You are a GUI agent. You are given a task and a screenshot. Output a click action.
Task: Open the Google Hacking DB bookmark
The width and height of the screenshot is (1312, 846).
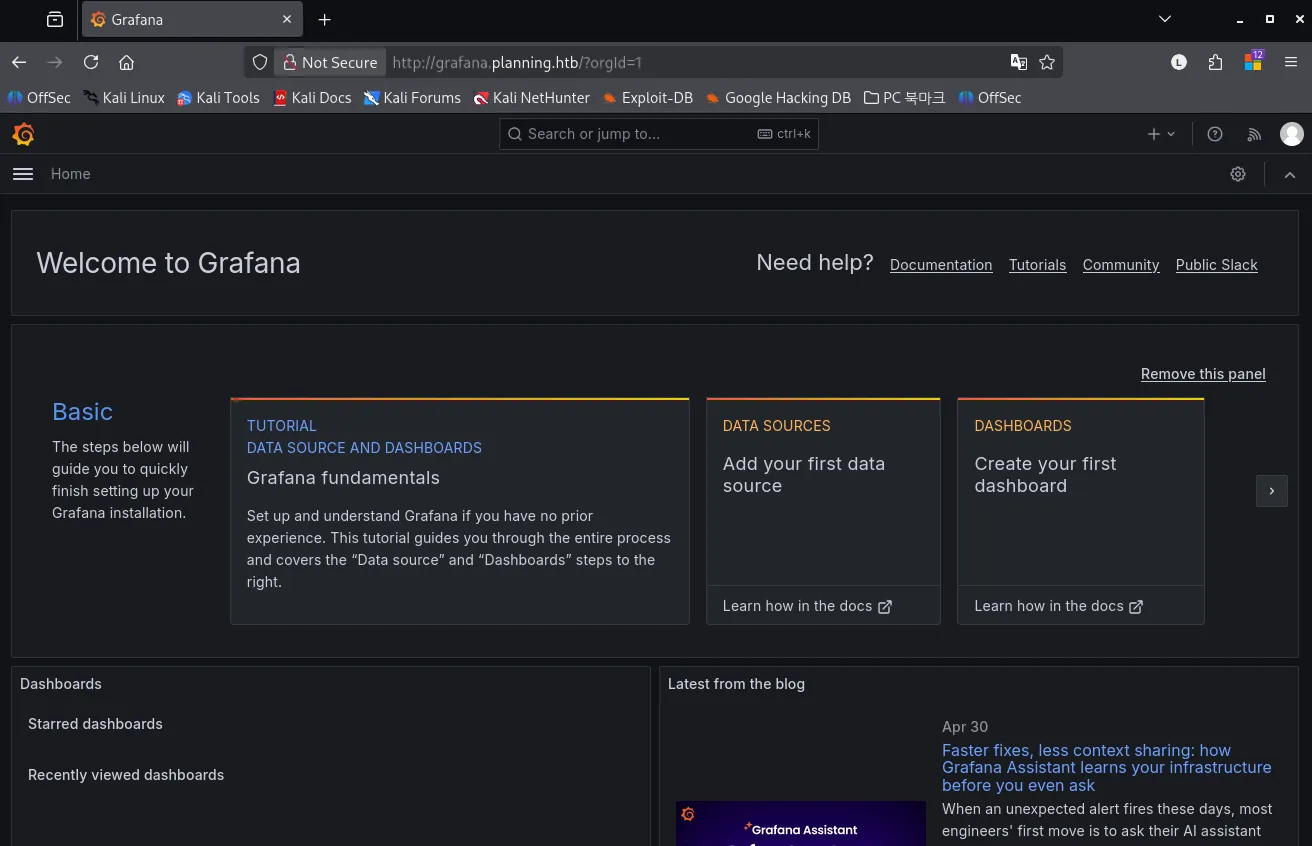click(778, 98)
